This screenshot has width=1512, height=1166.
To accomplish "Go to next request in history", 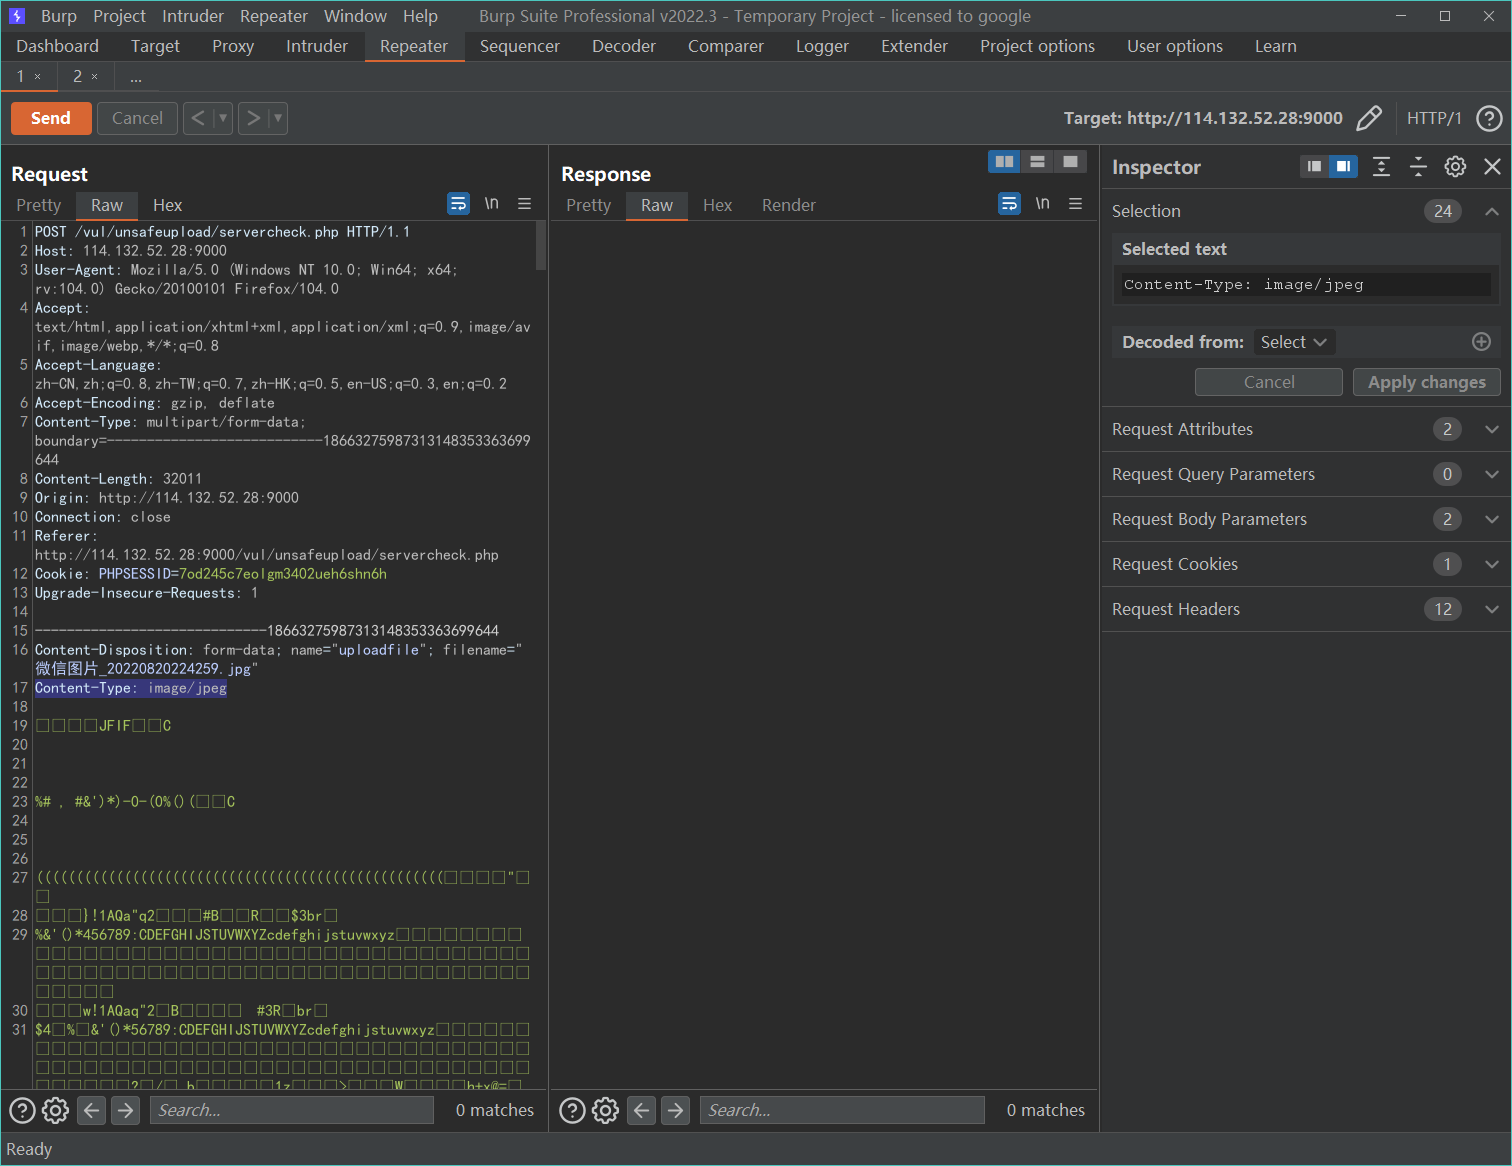I will tap(254, 118).
